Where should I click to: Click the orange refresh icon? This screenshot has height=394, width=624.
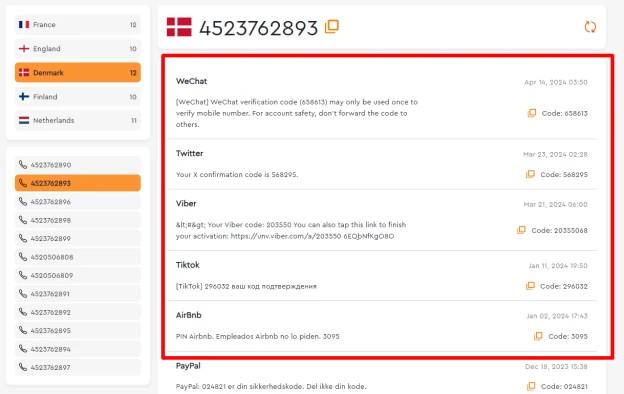(x=590, y=27)
